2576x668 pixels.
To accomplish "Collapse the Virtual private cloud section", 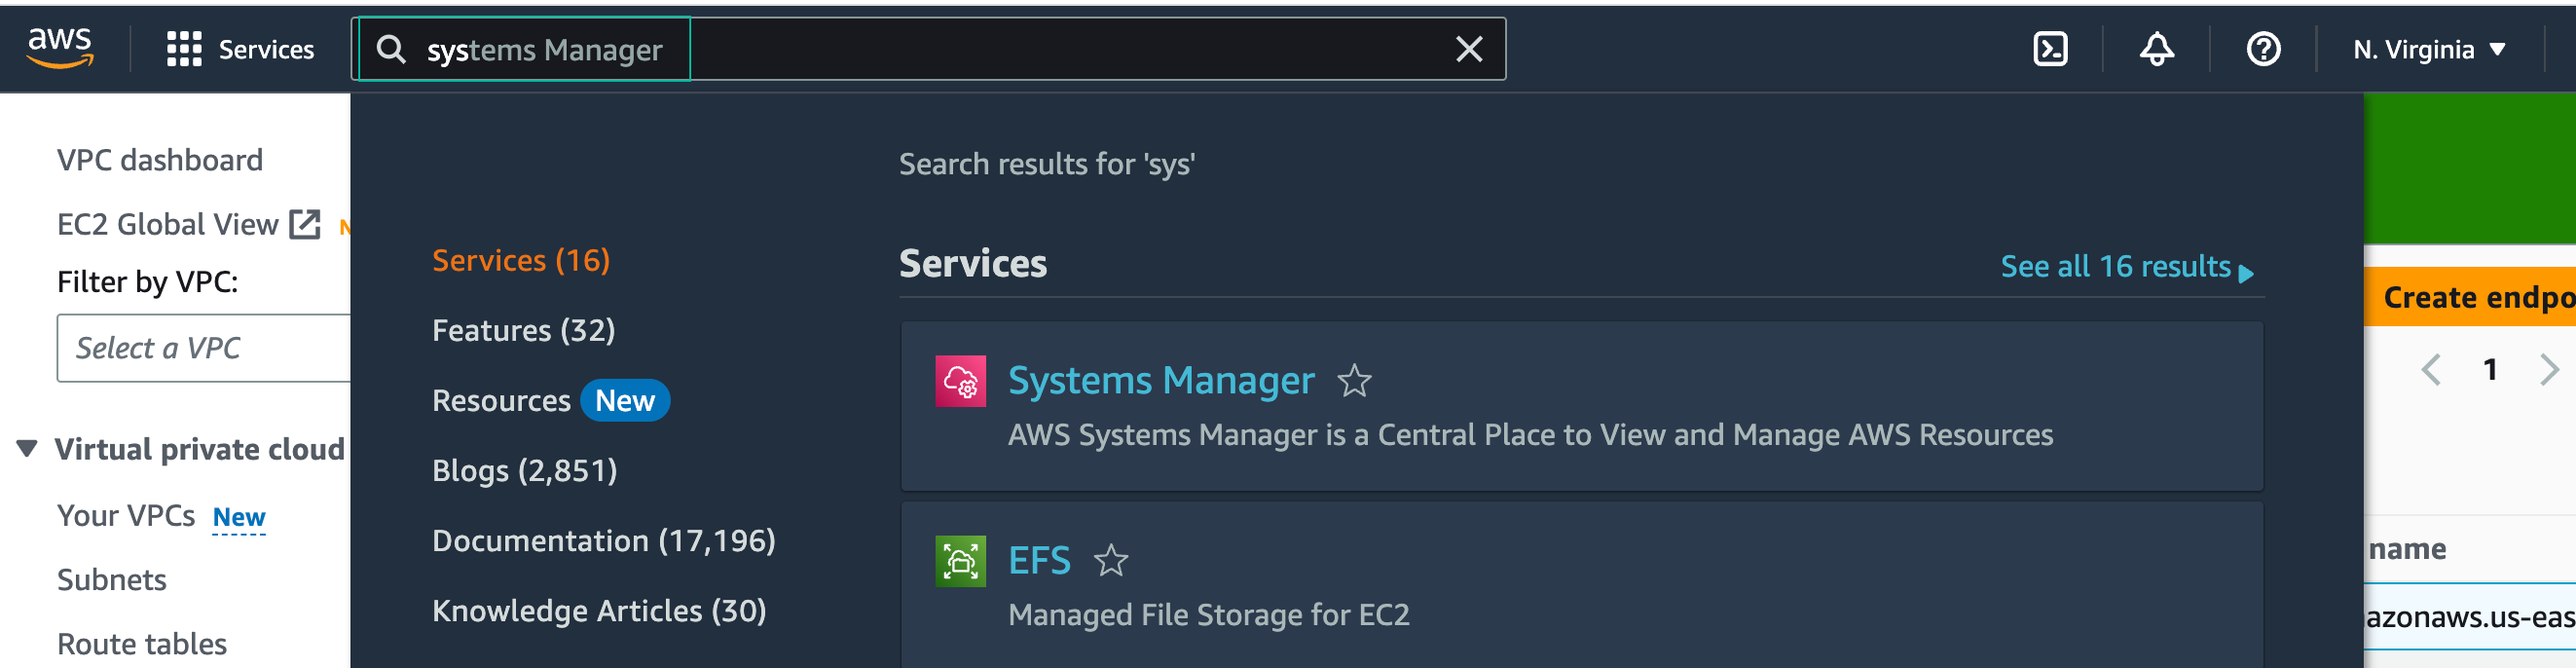I will (x=27, y=448).
